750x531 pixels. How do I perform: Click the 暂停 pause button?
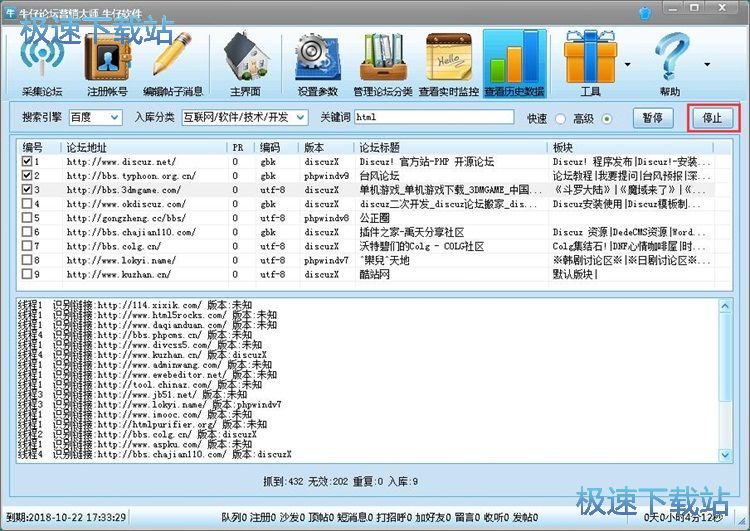(x=653, y=118)
